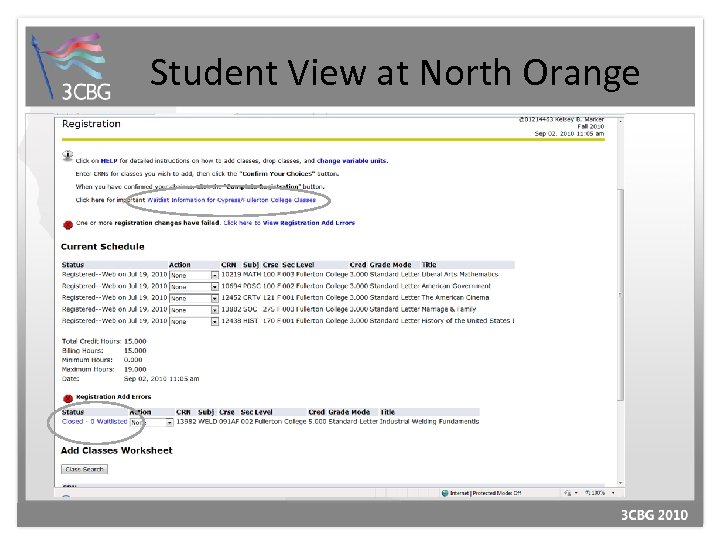Click the 3CBG flag logo

pos(71,67)
